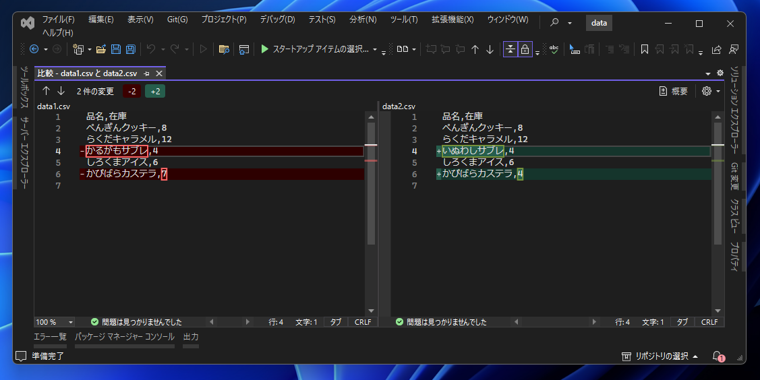Open the ソリューション エクスプローラー side tab
Screen dimensions: 760x380
click(735, 110)
